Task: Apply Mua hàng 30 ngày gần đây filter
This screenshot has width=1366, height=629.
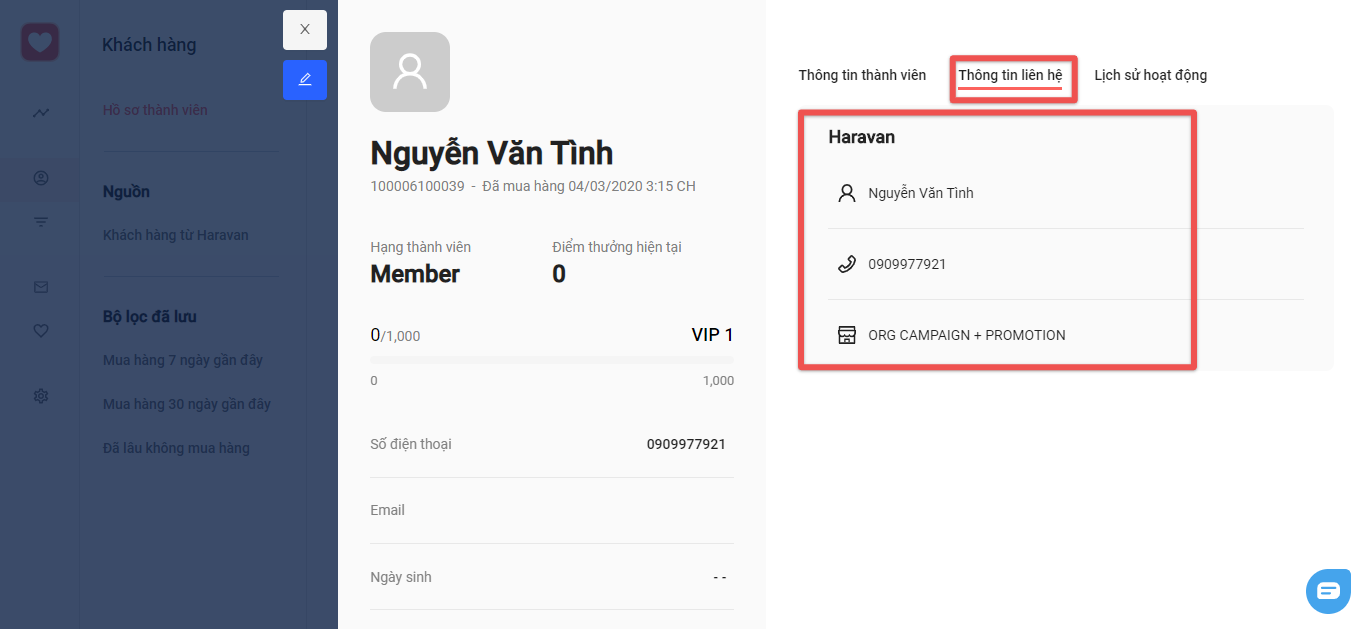Action: point(187,404)
